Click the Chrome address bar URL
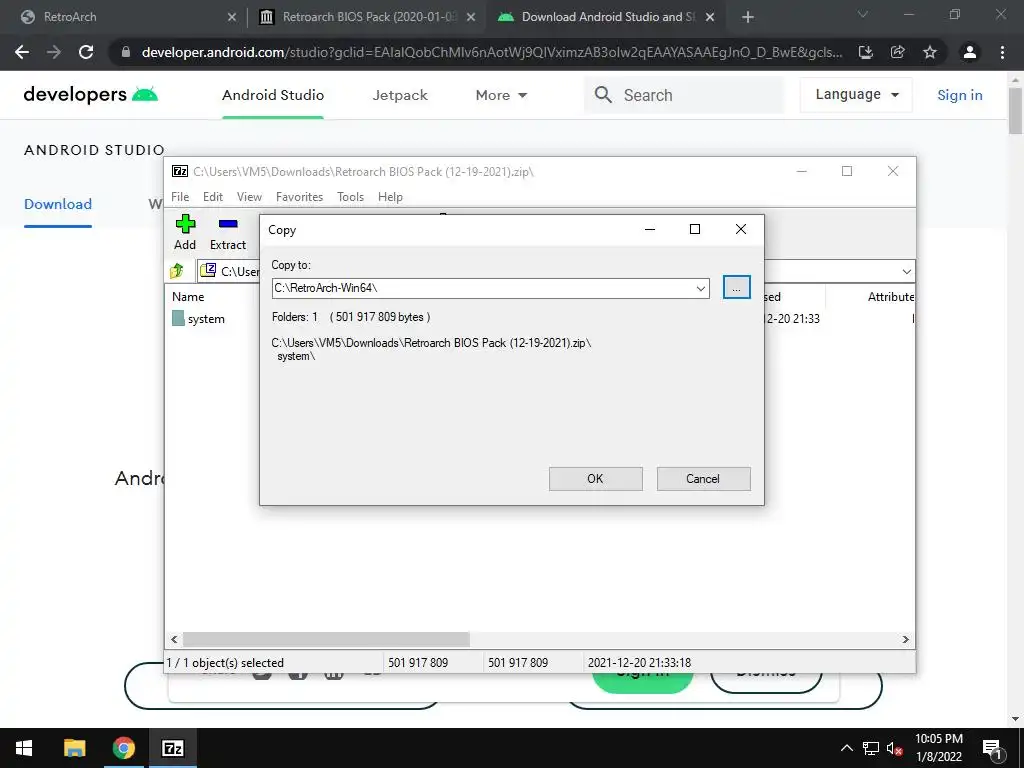Screen dimensions: 1024x768 point(491,52)
